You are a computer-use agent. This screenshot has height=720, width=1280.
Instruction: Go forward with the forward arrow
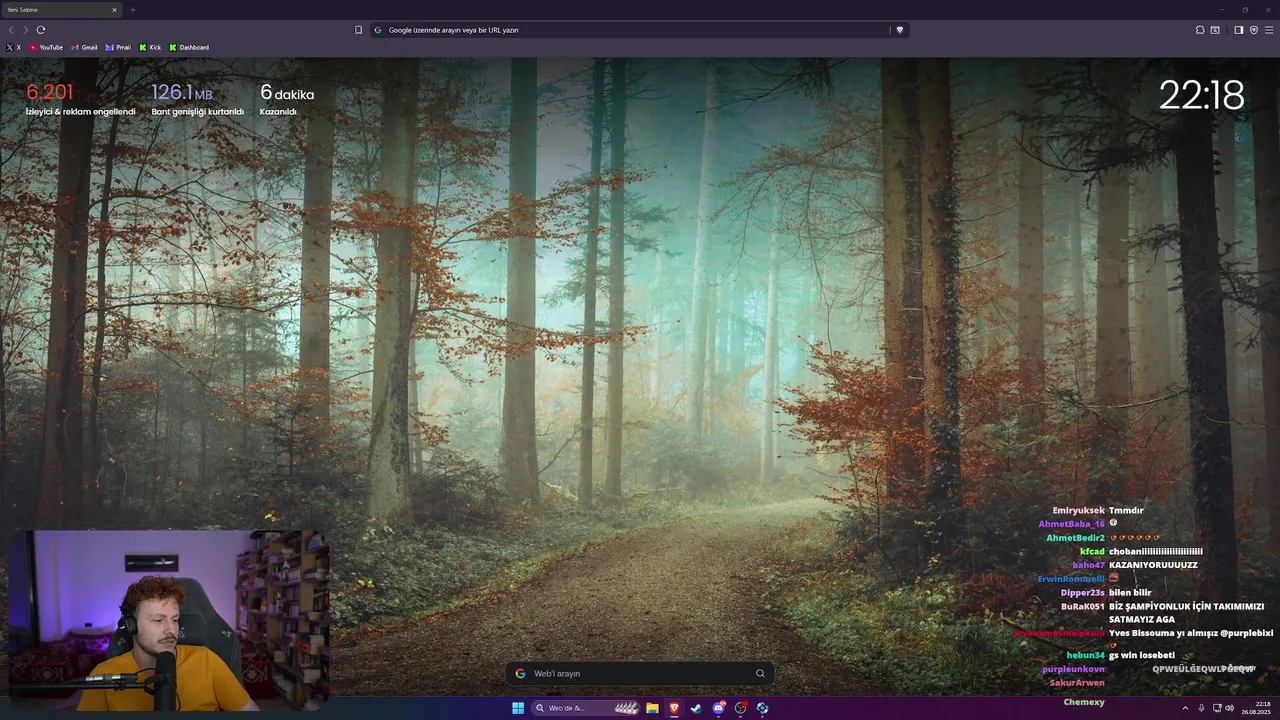(x=26, y=30)
